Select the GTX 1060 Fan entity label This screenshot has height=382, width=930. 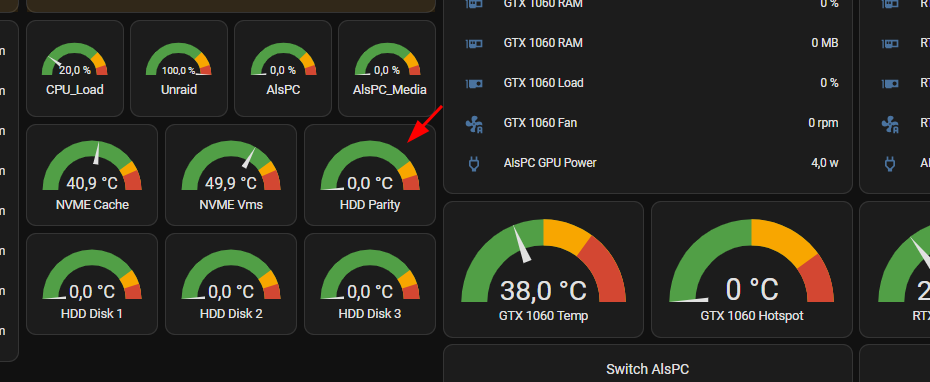[x=540, y=123]
